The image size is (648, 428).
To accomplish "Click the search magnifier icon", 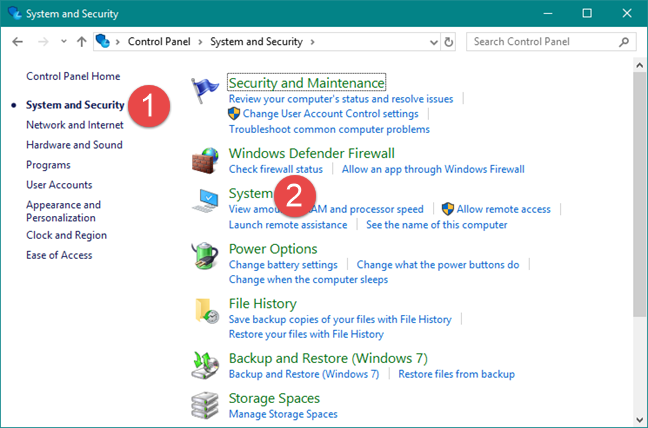I will [x=624, y=42].
